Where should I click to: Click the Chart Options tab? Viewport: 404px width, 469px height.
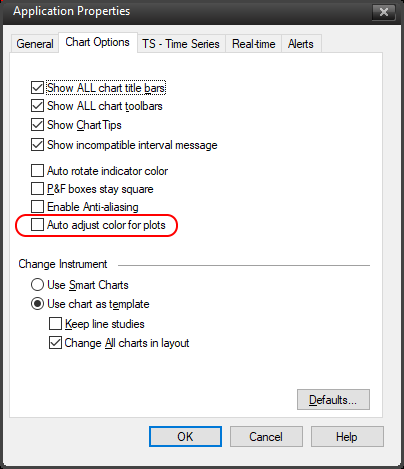98,42
